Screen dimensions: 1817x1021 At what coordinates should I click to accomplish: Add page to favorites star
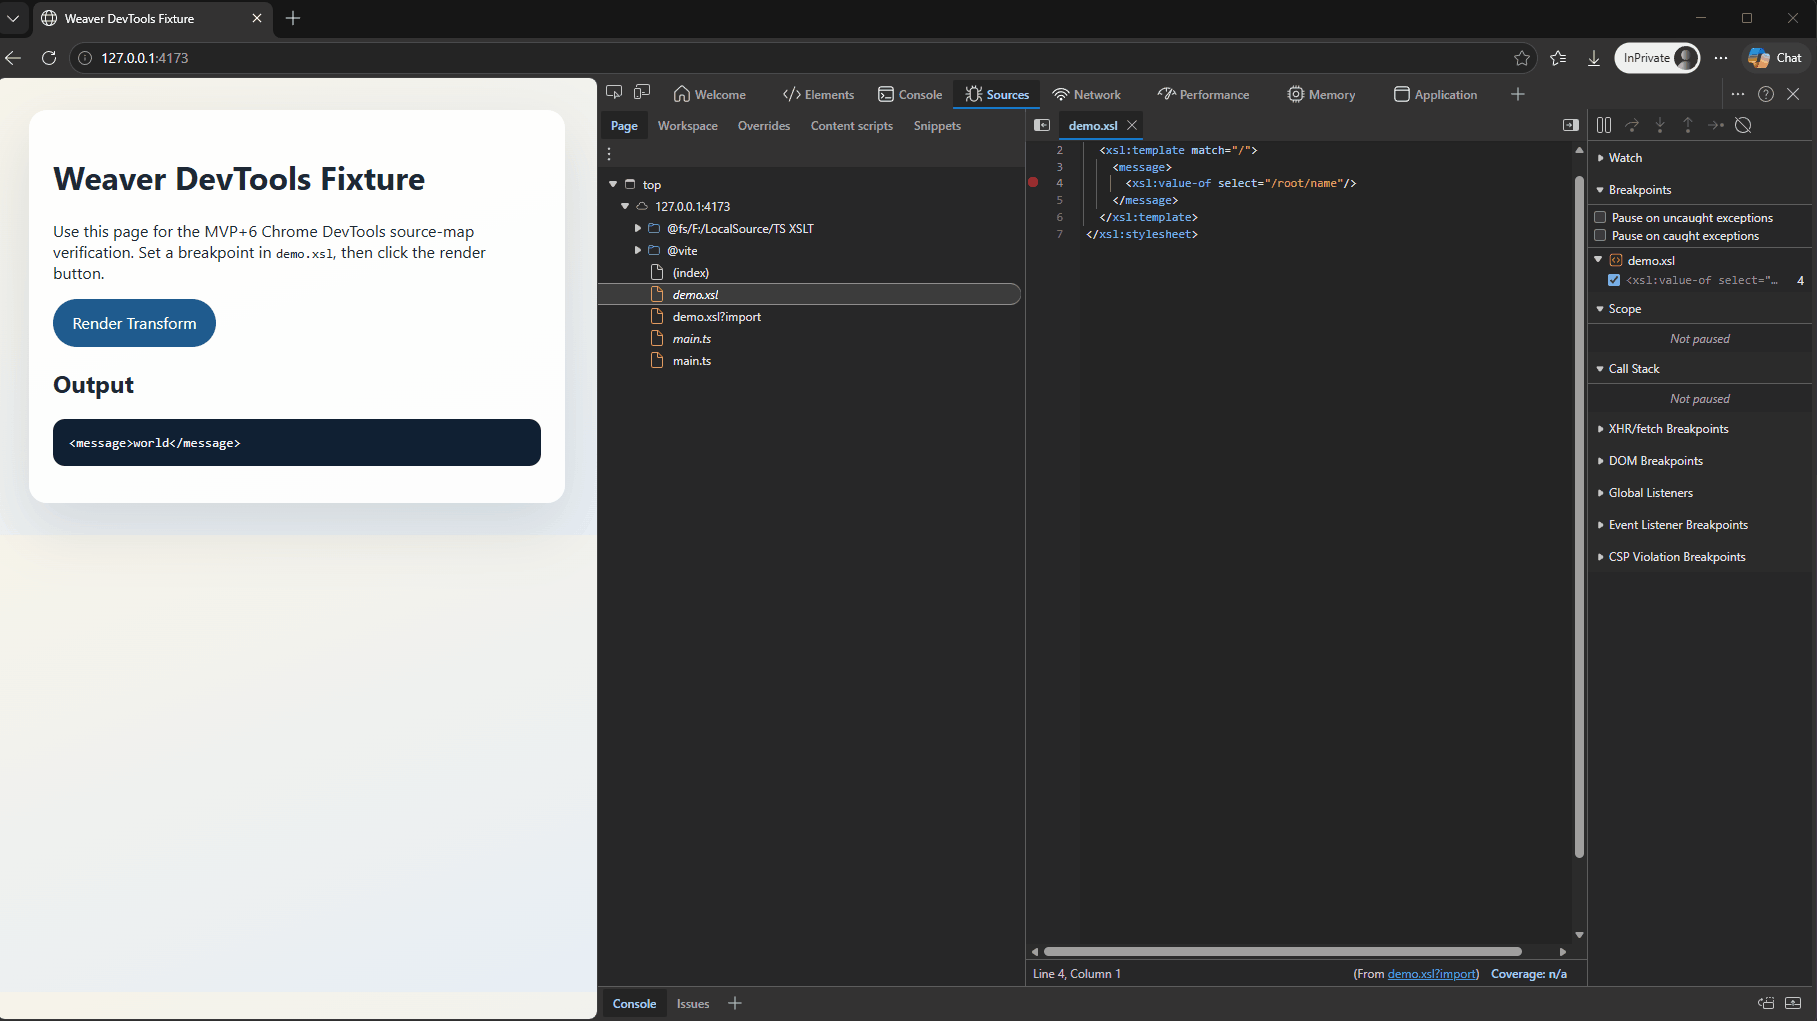pyautogui.click(x=1522, y=58)
